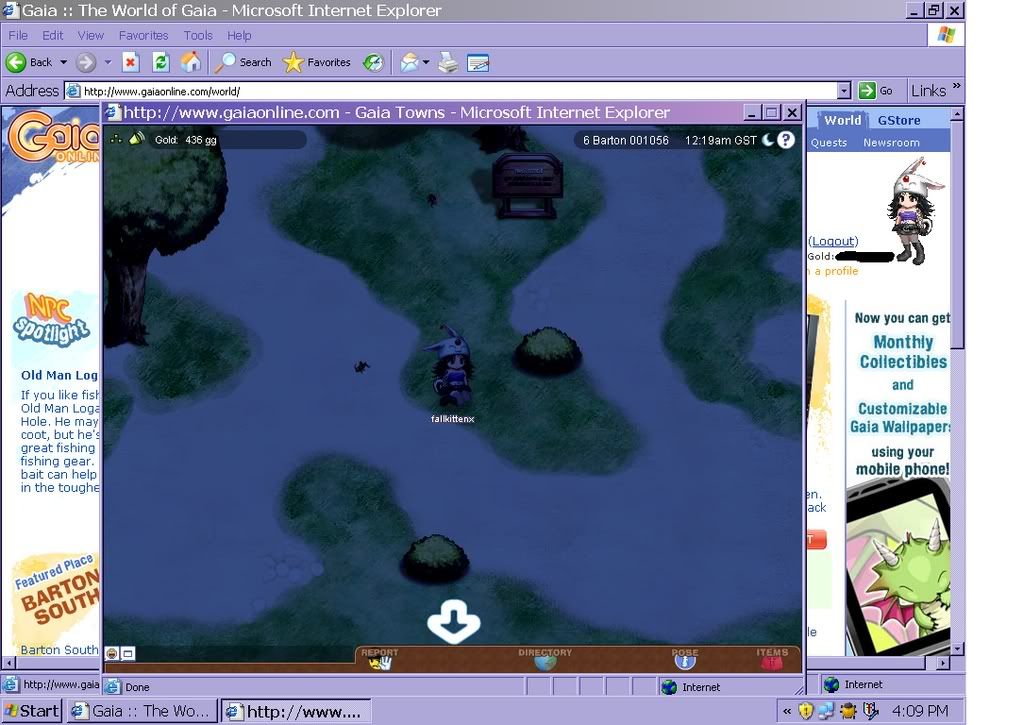Open the Tools menu

click(198, 35)
